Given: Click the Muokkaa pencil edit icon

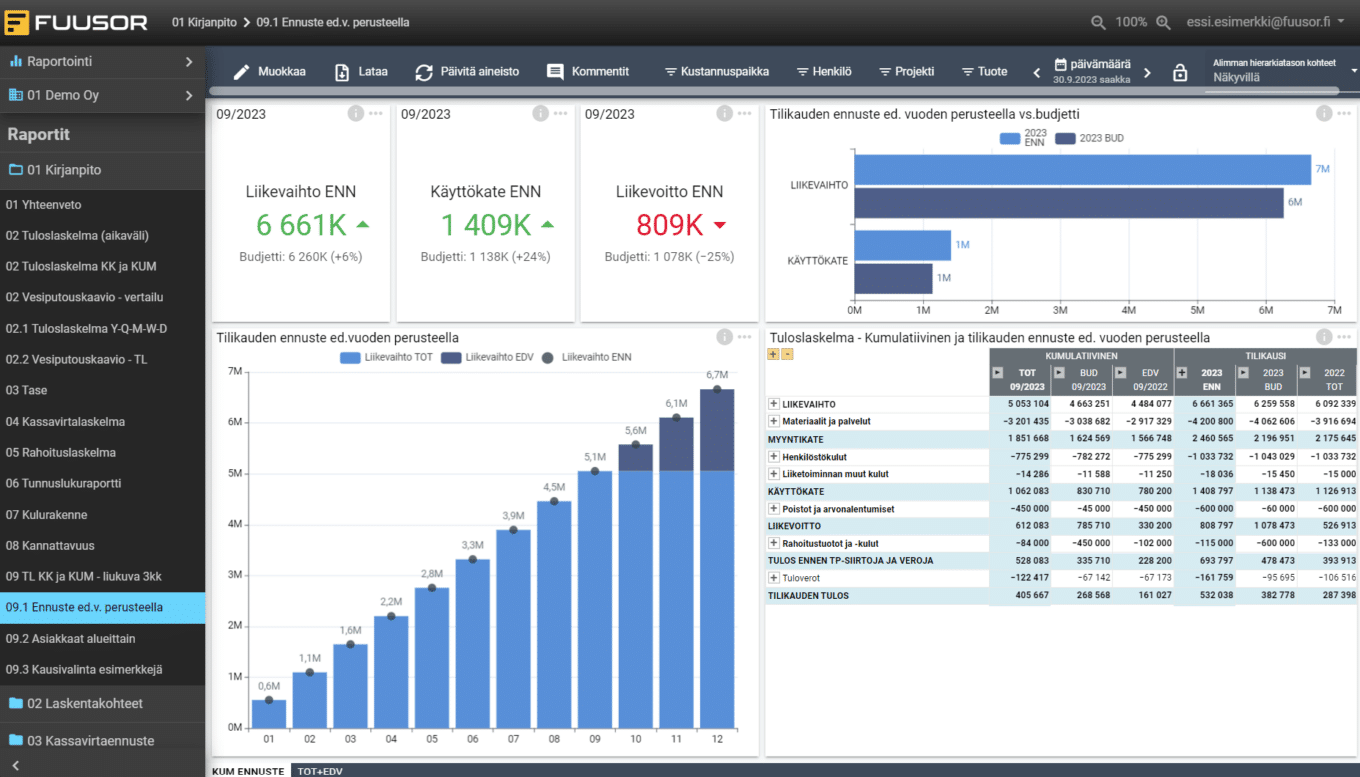Looking at the screenshot, I should pos(241,72).
